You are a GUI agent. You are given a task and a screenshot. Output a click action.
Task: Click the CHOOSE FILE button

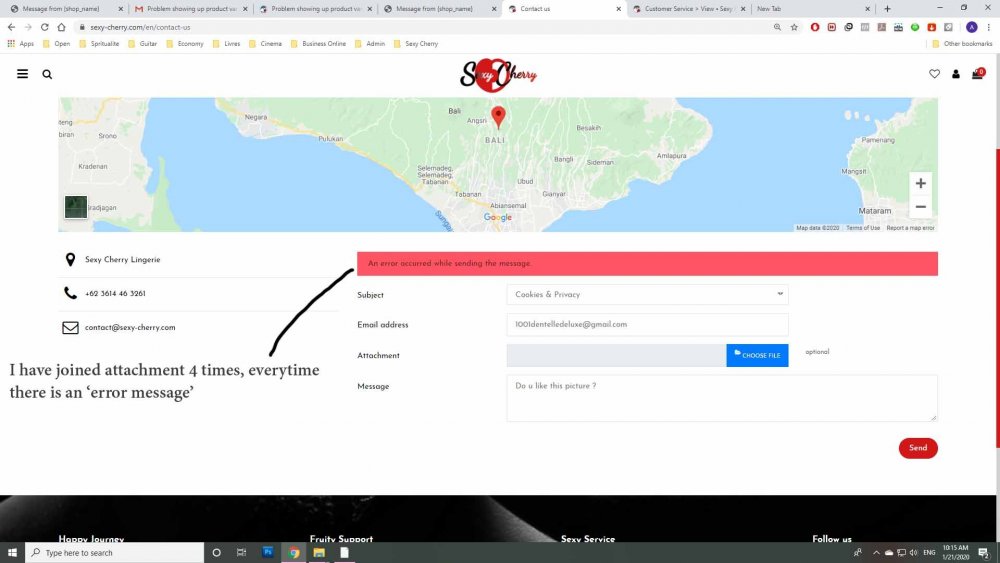coord(757,355)
